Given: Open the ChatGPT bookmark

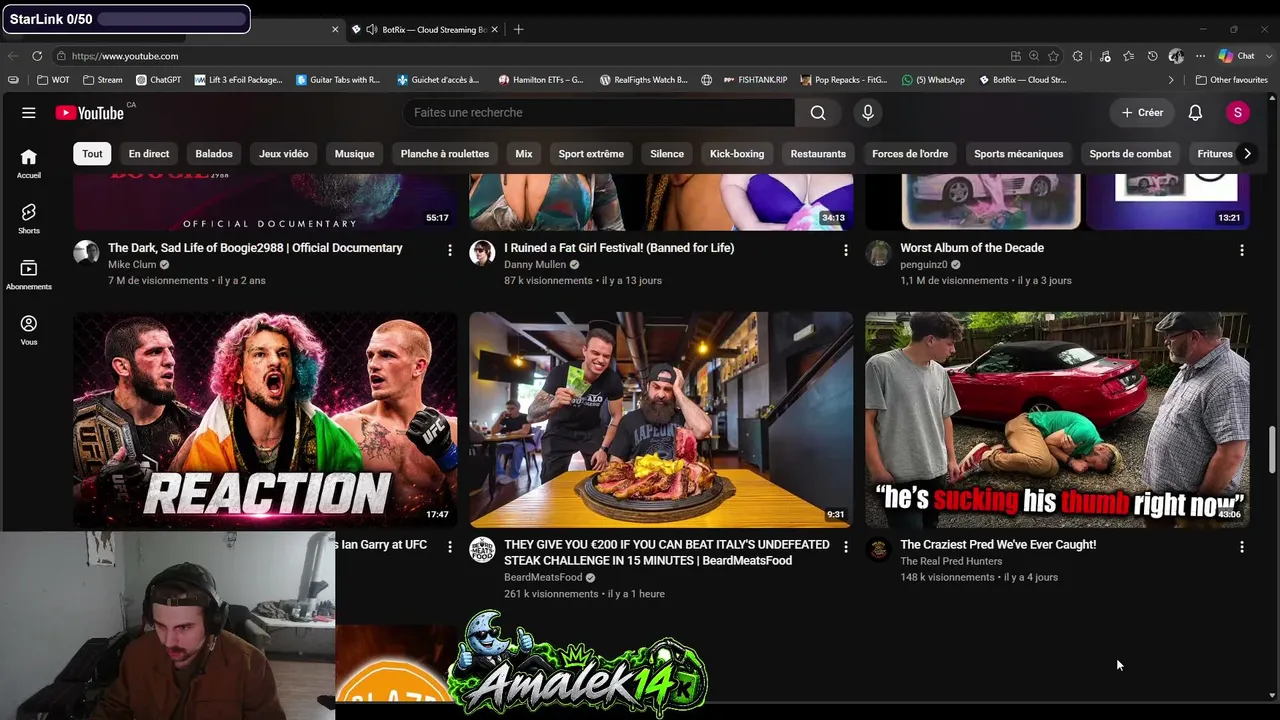Looking at the screenshot, I should click(x=158, y=80).
